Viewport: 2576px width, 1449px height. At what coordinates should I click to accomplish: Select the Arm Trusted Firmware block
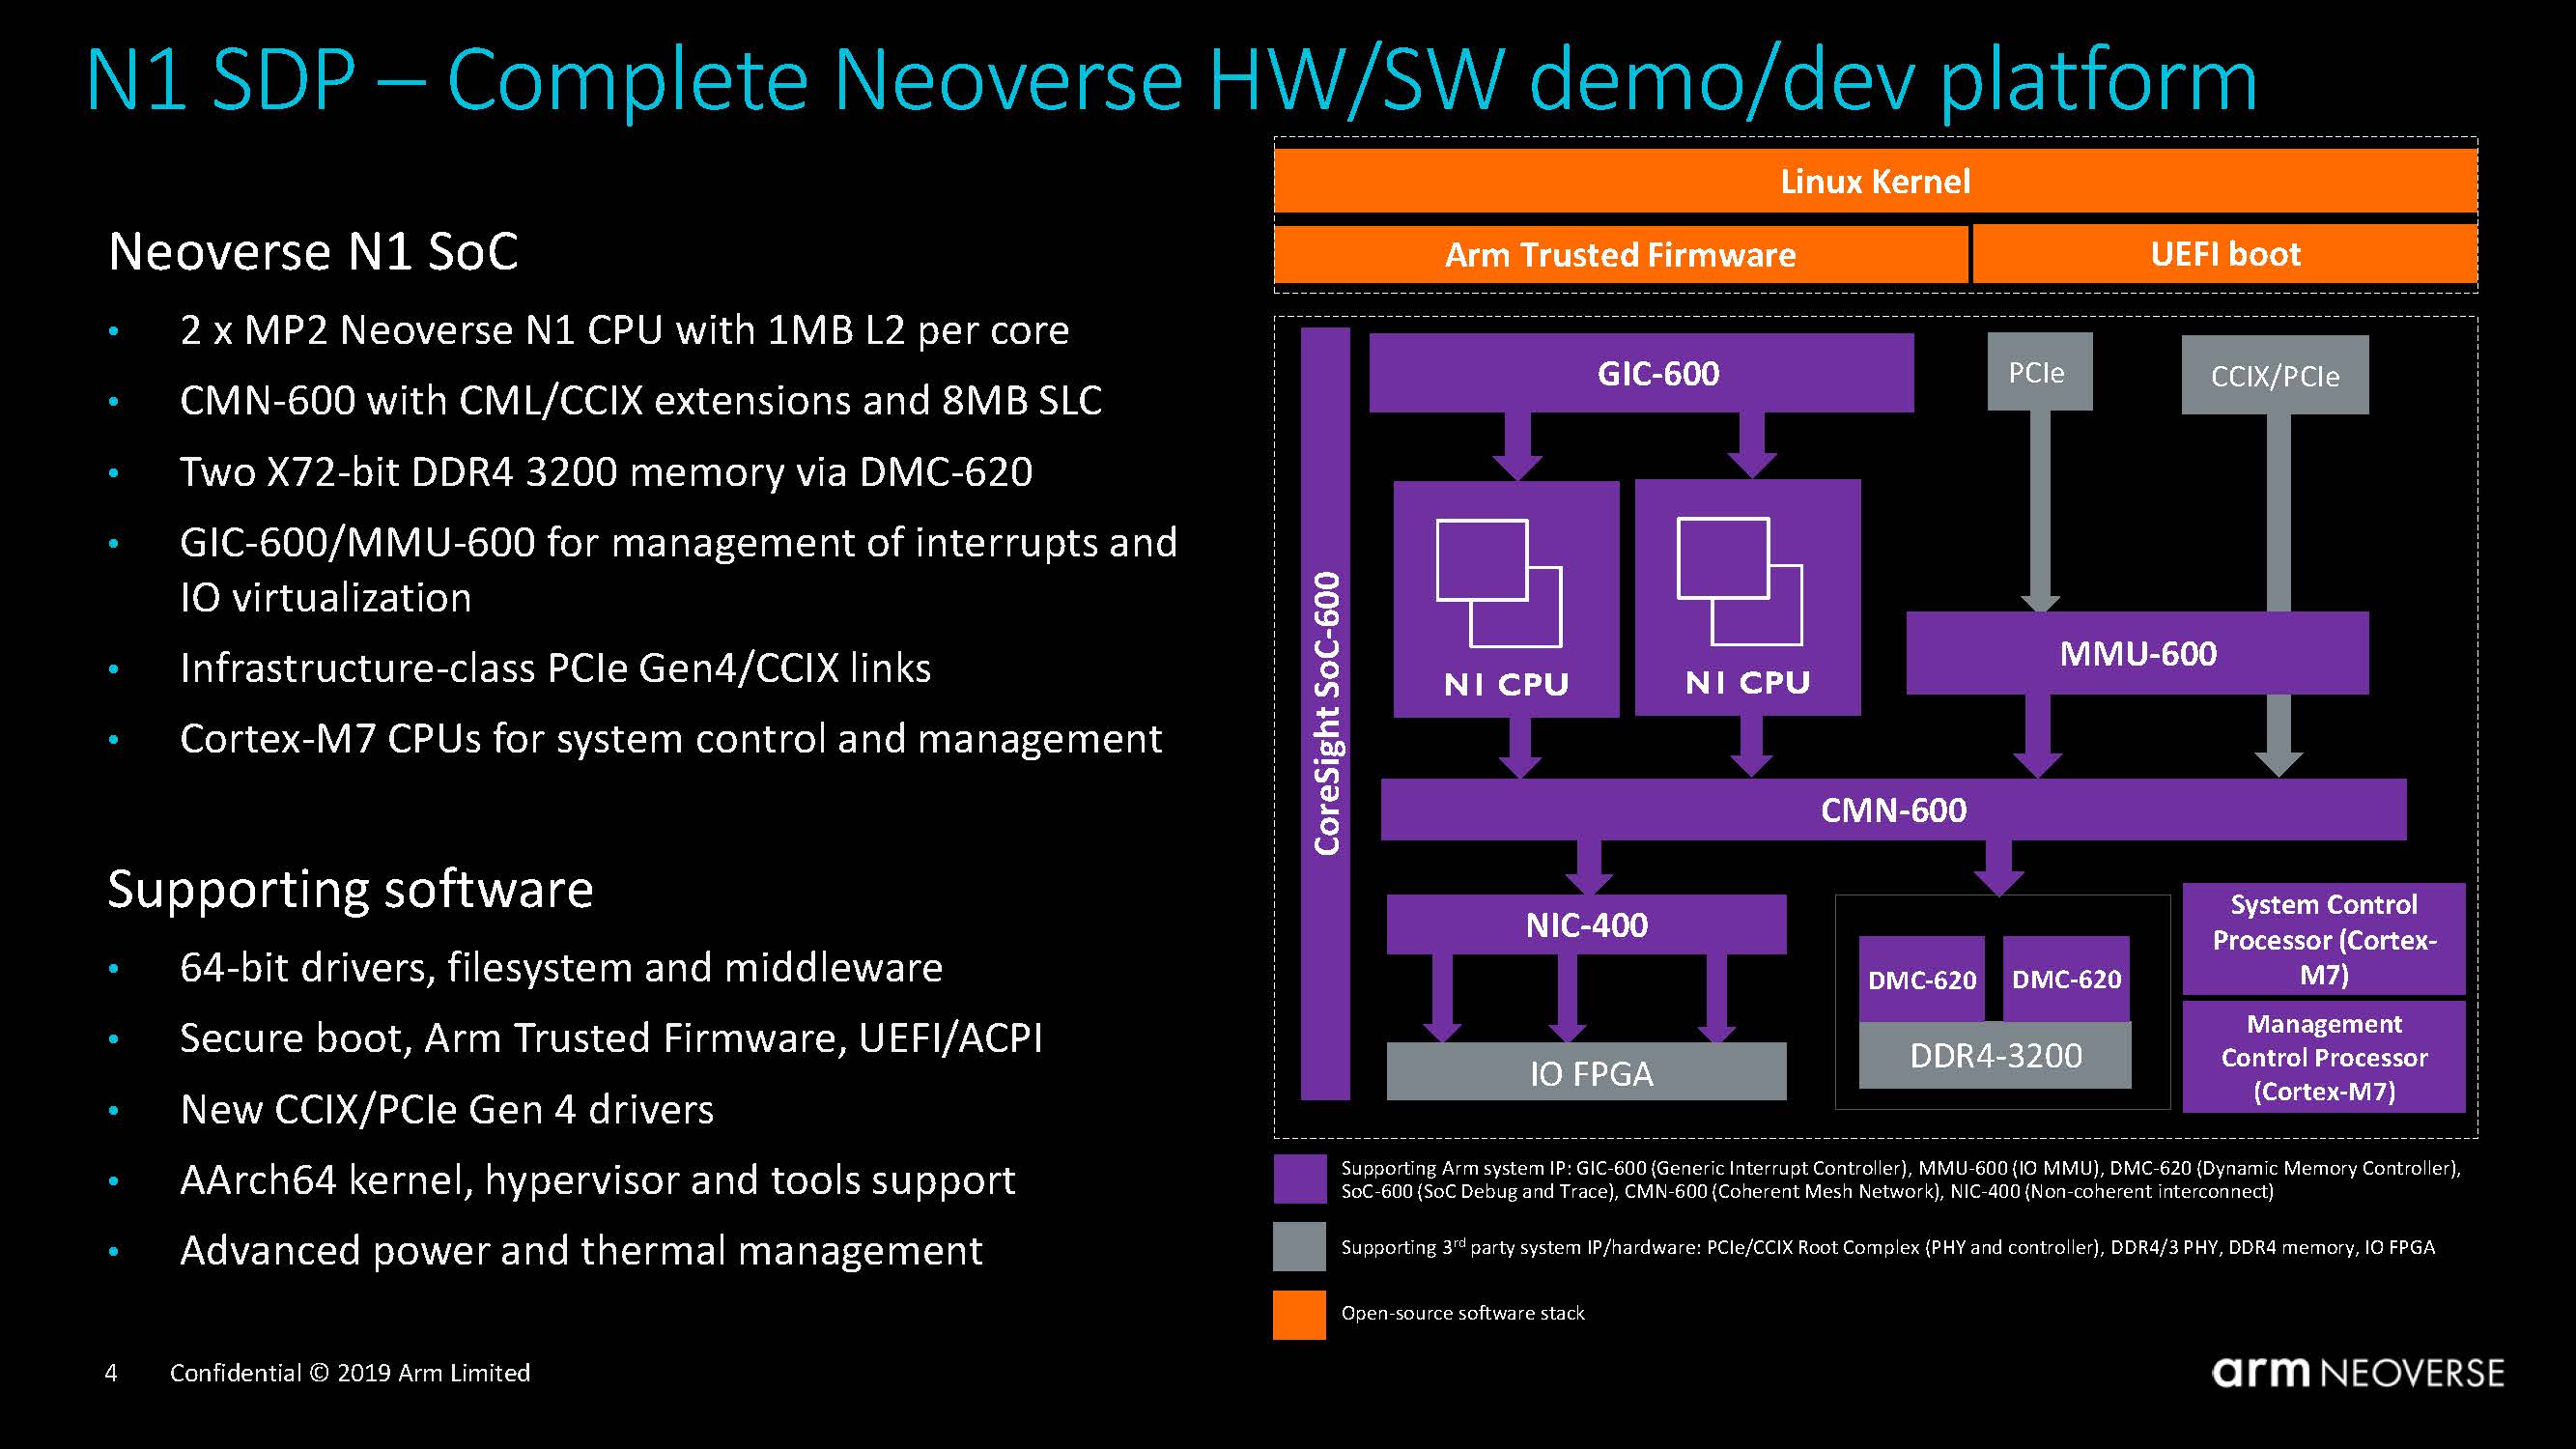coord(1620,254)
